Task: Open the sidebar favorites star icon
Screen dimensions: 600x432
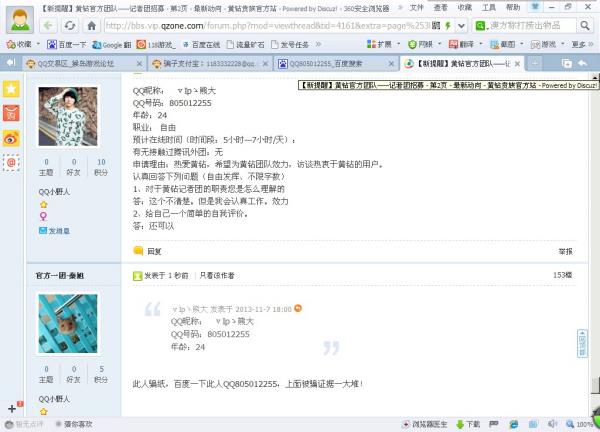Action: click(11, 89)
